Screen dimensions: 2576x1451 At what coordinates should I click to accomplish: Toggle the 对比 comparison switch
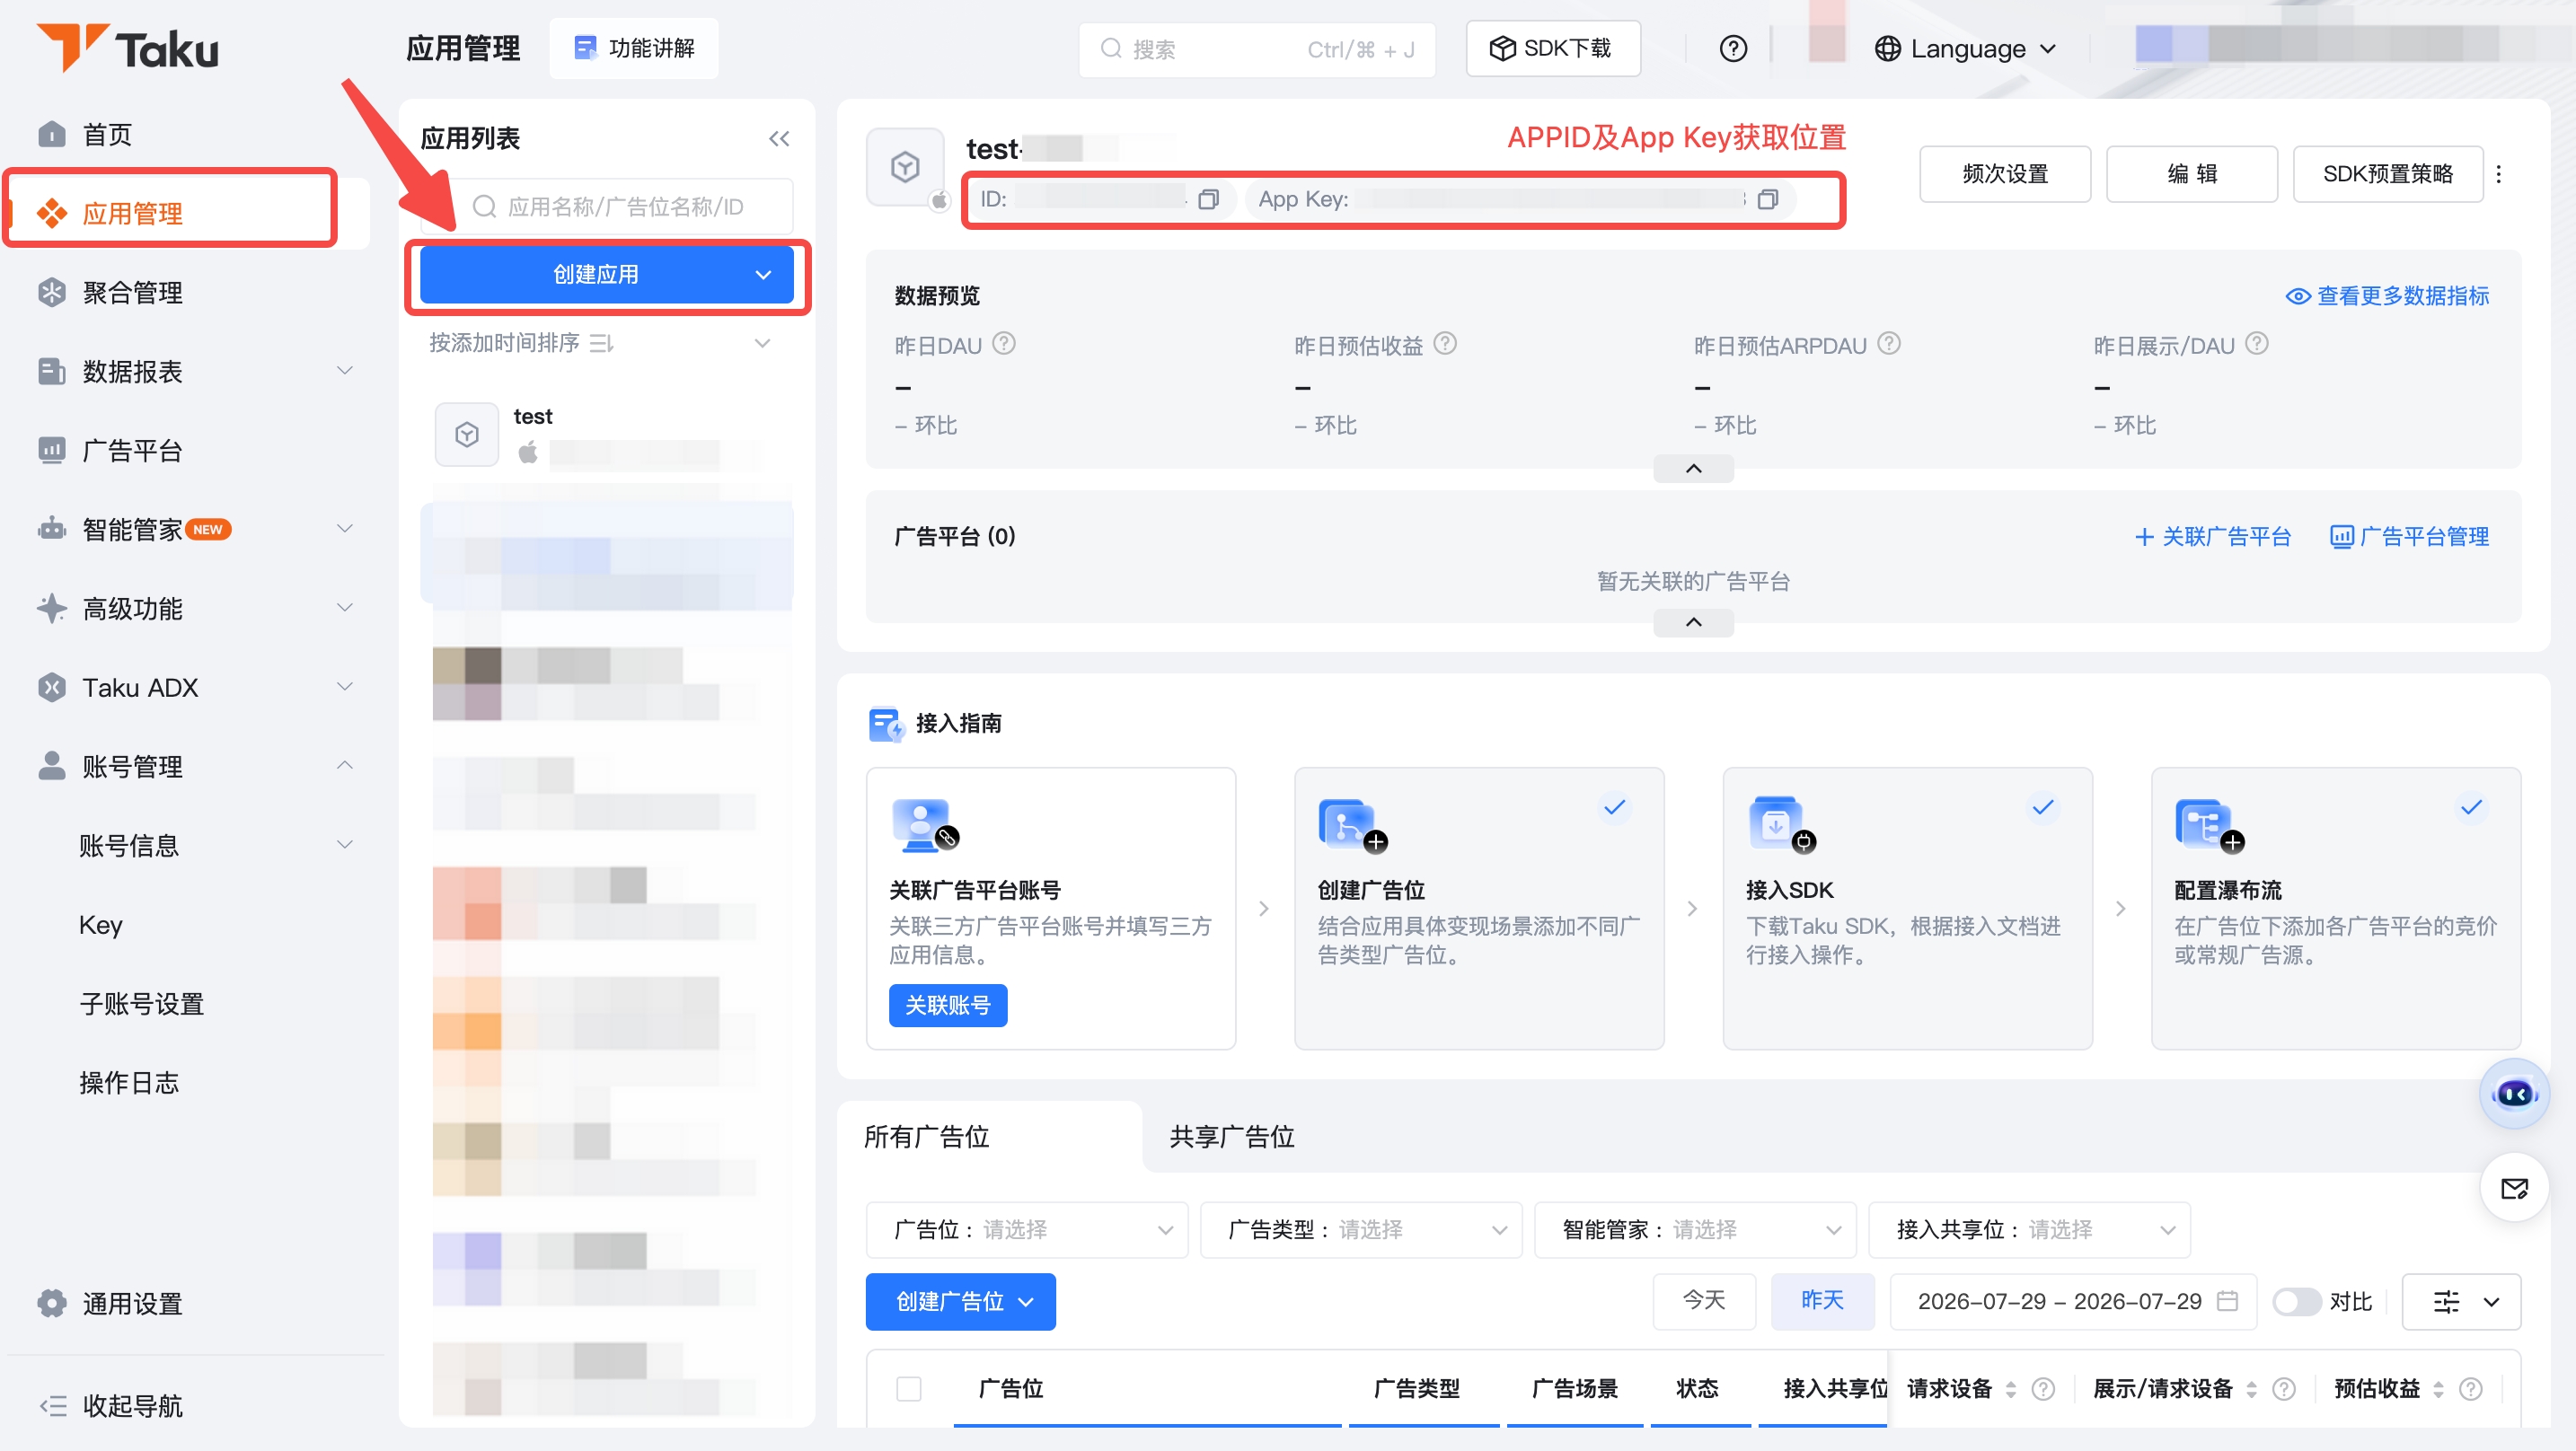(x=2296, y=1301)
